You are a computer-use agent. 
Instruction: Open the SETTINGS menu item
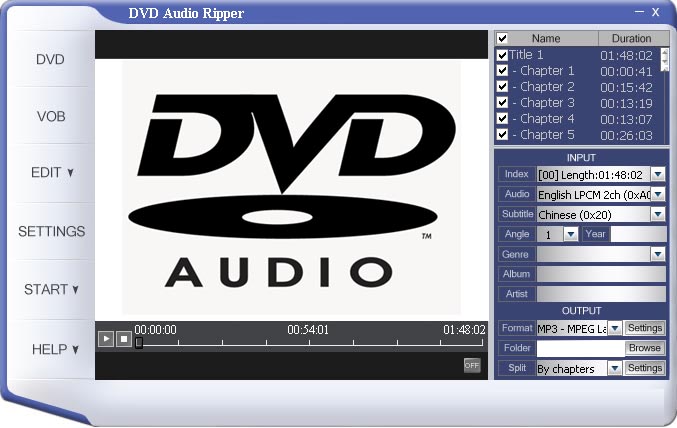51,231
